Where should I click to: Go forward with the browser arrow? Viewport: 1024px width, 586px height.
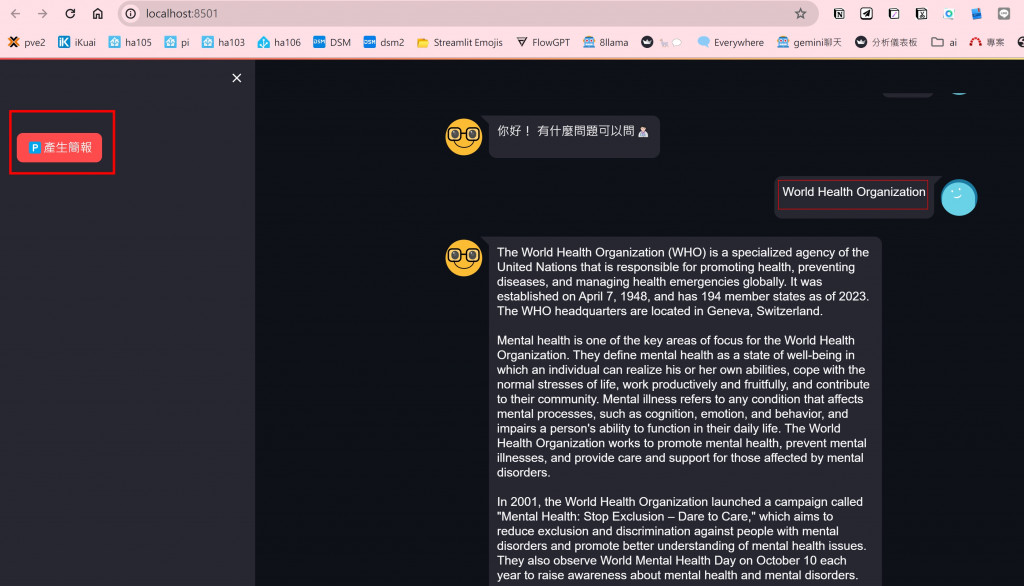(x=42, y=13)
